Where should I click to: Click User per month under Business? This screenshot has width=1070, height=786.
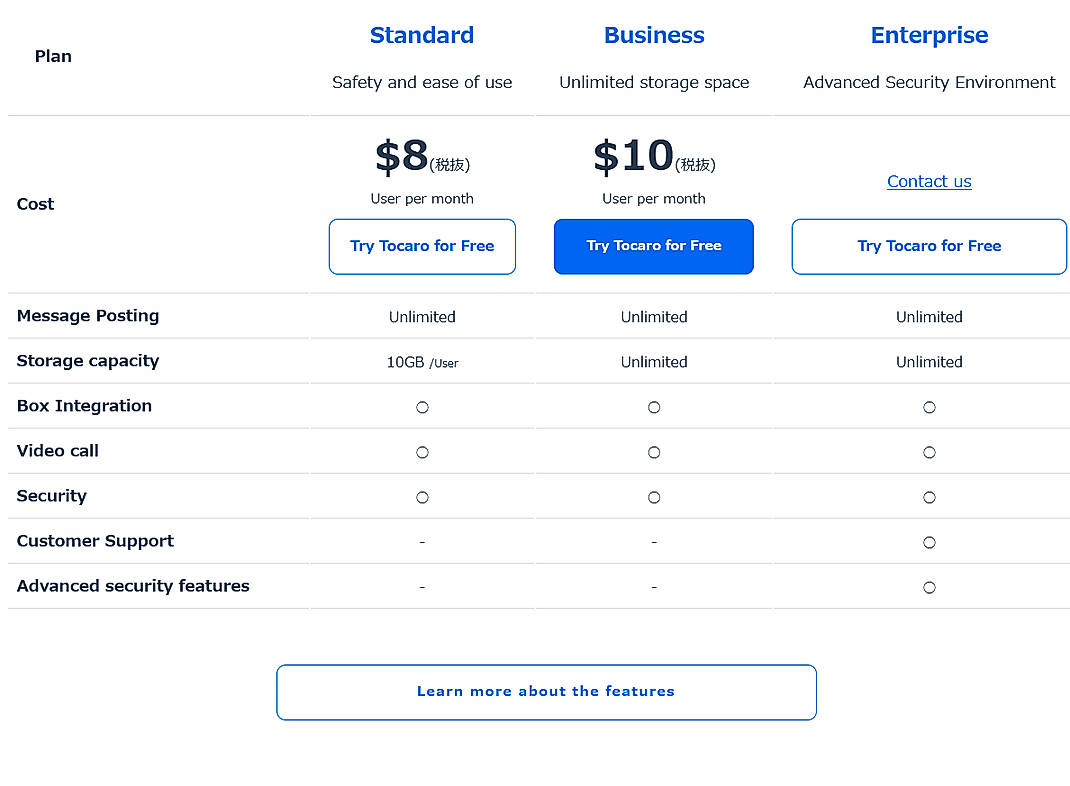(654, 199)
